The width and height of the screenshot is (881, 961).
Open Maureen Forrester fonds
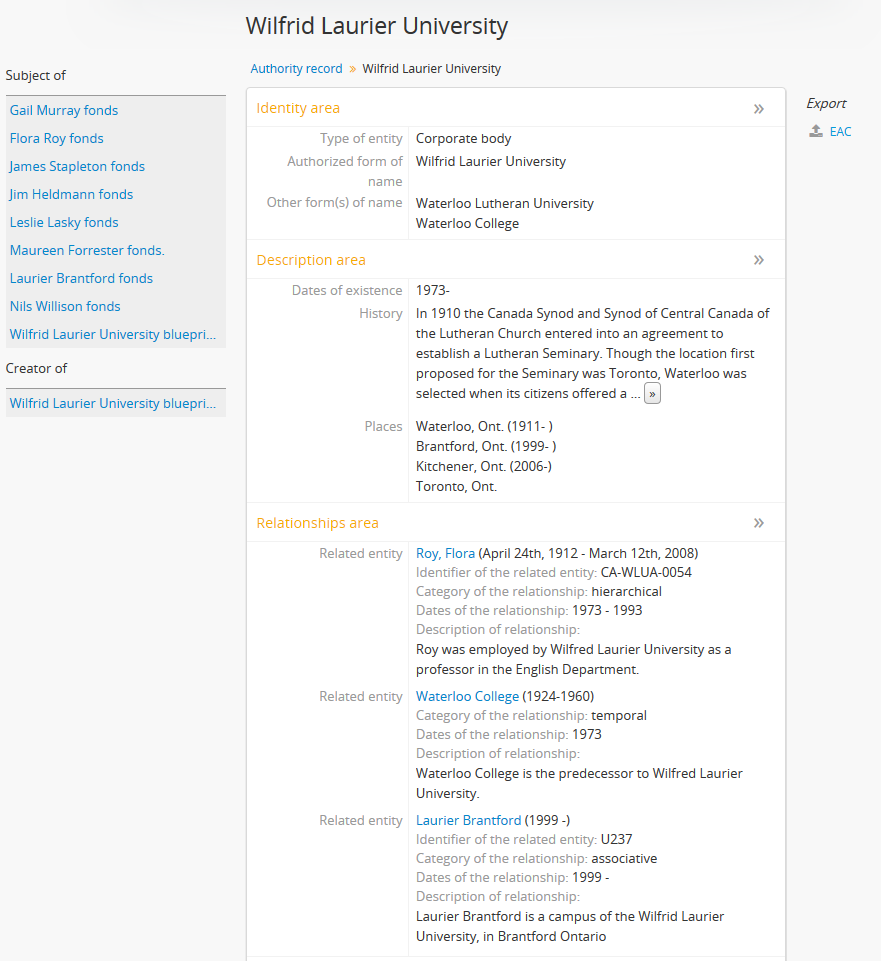(x=87, y=251)
